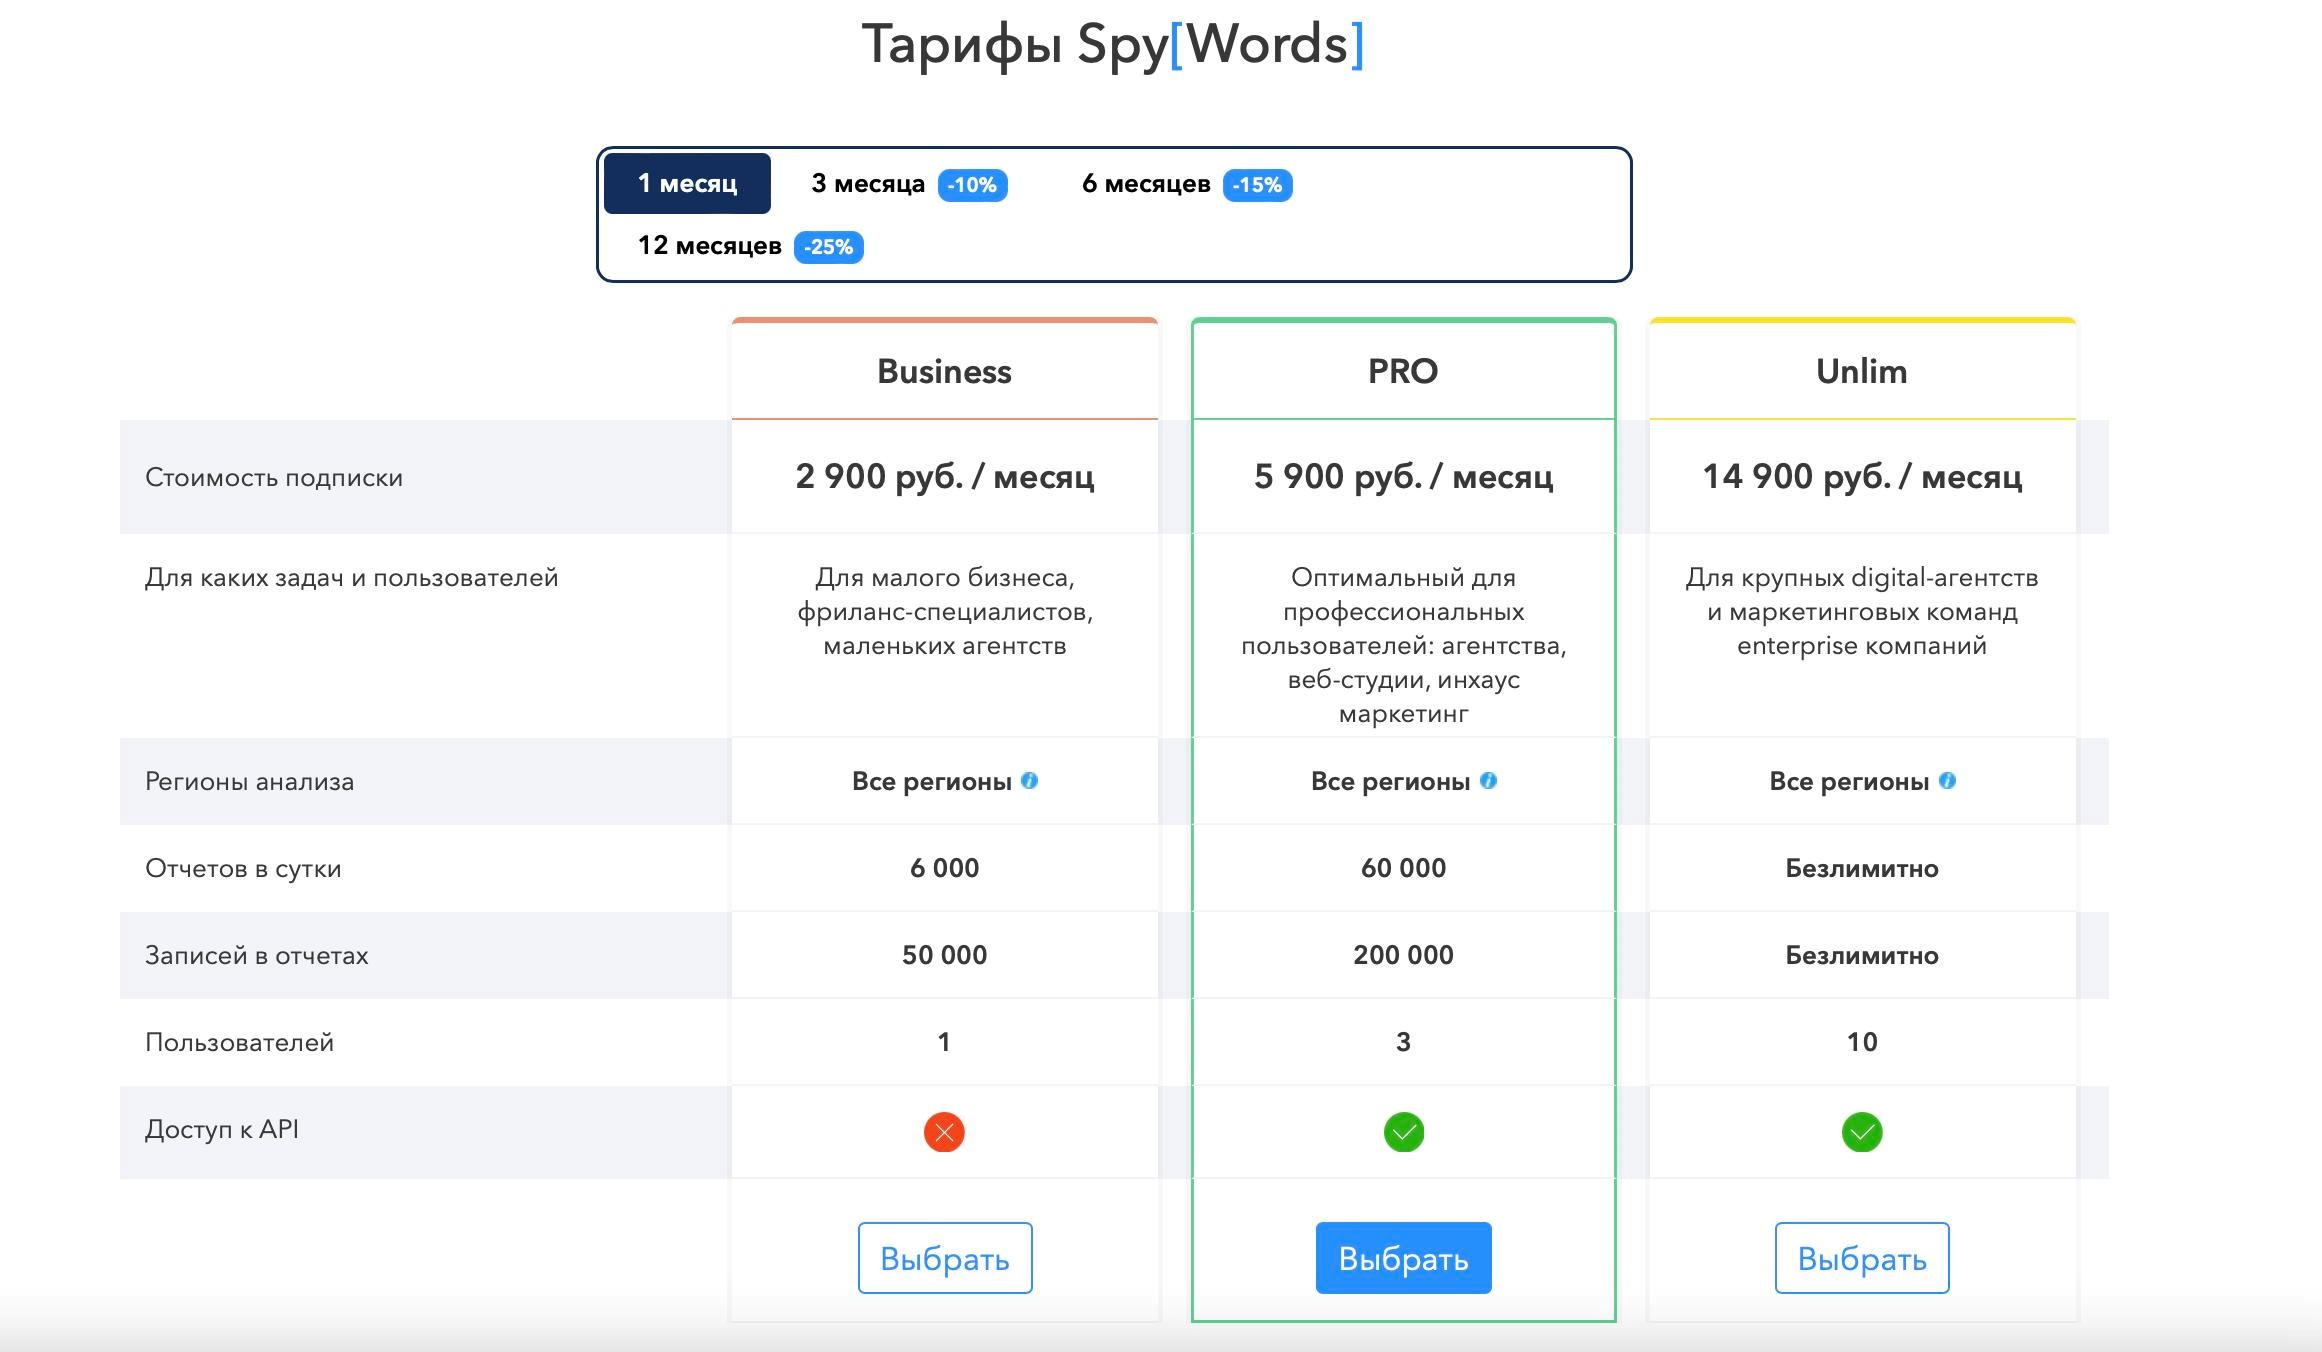Click the 14 900 руб. / месяц price
Screen dimensions: 2322x1352
pos(1862,476)
